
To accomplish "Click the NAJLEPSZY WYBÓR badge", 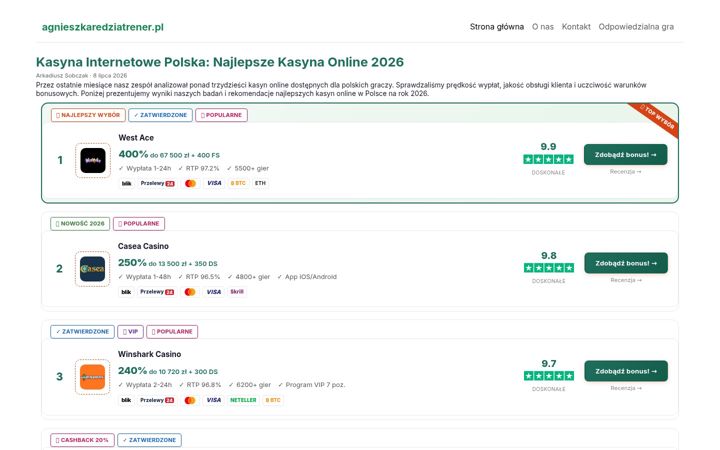I will (x=88, y=115).
